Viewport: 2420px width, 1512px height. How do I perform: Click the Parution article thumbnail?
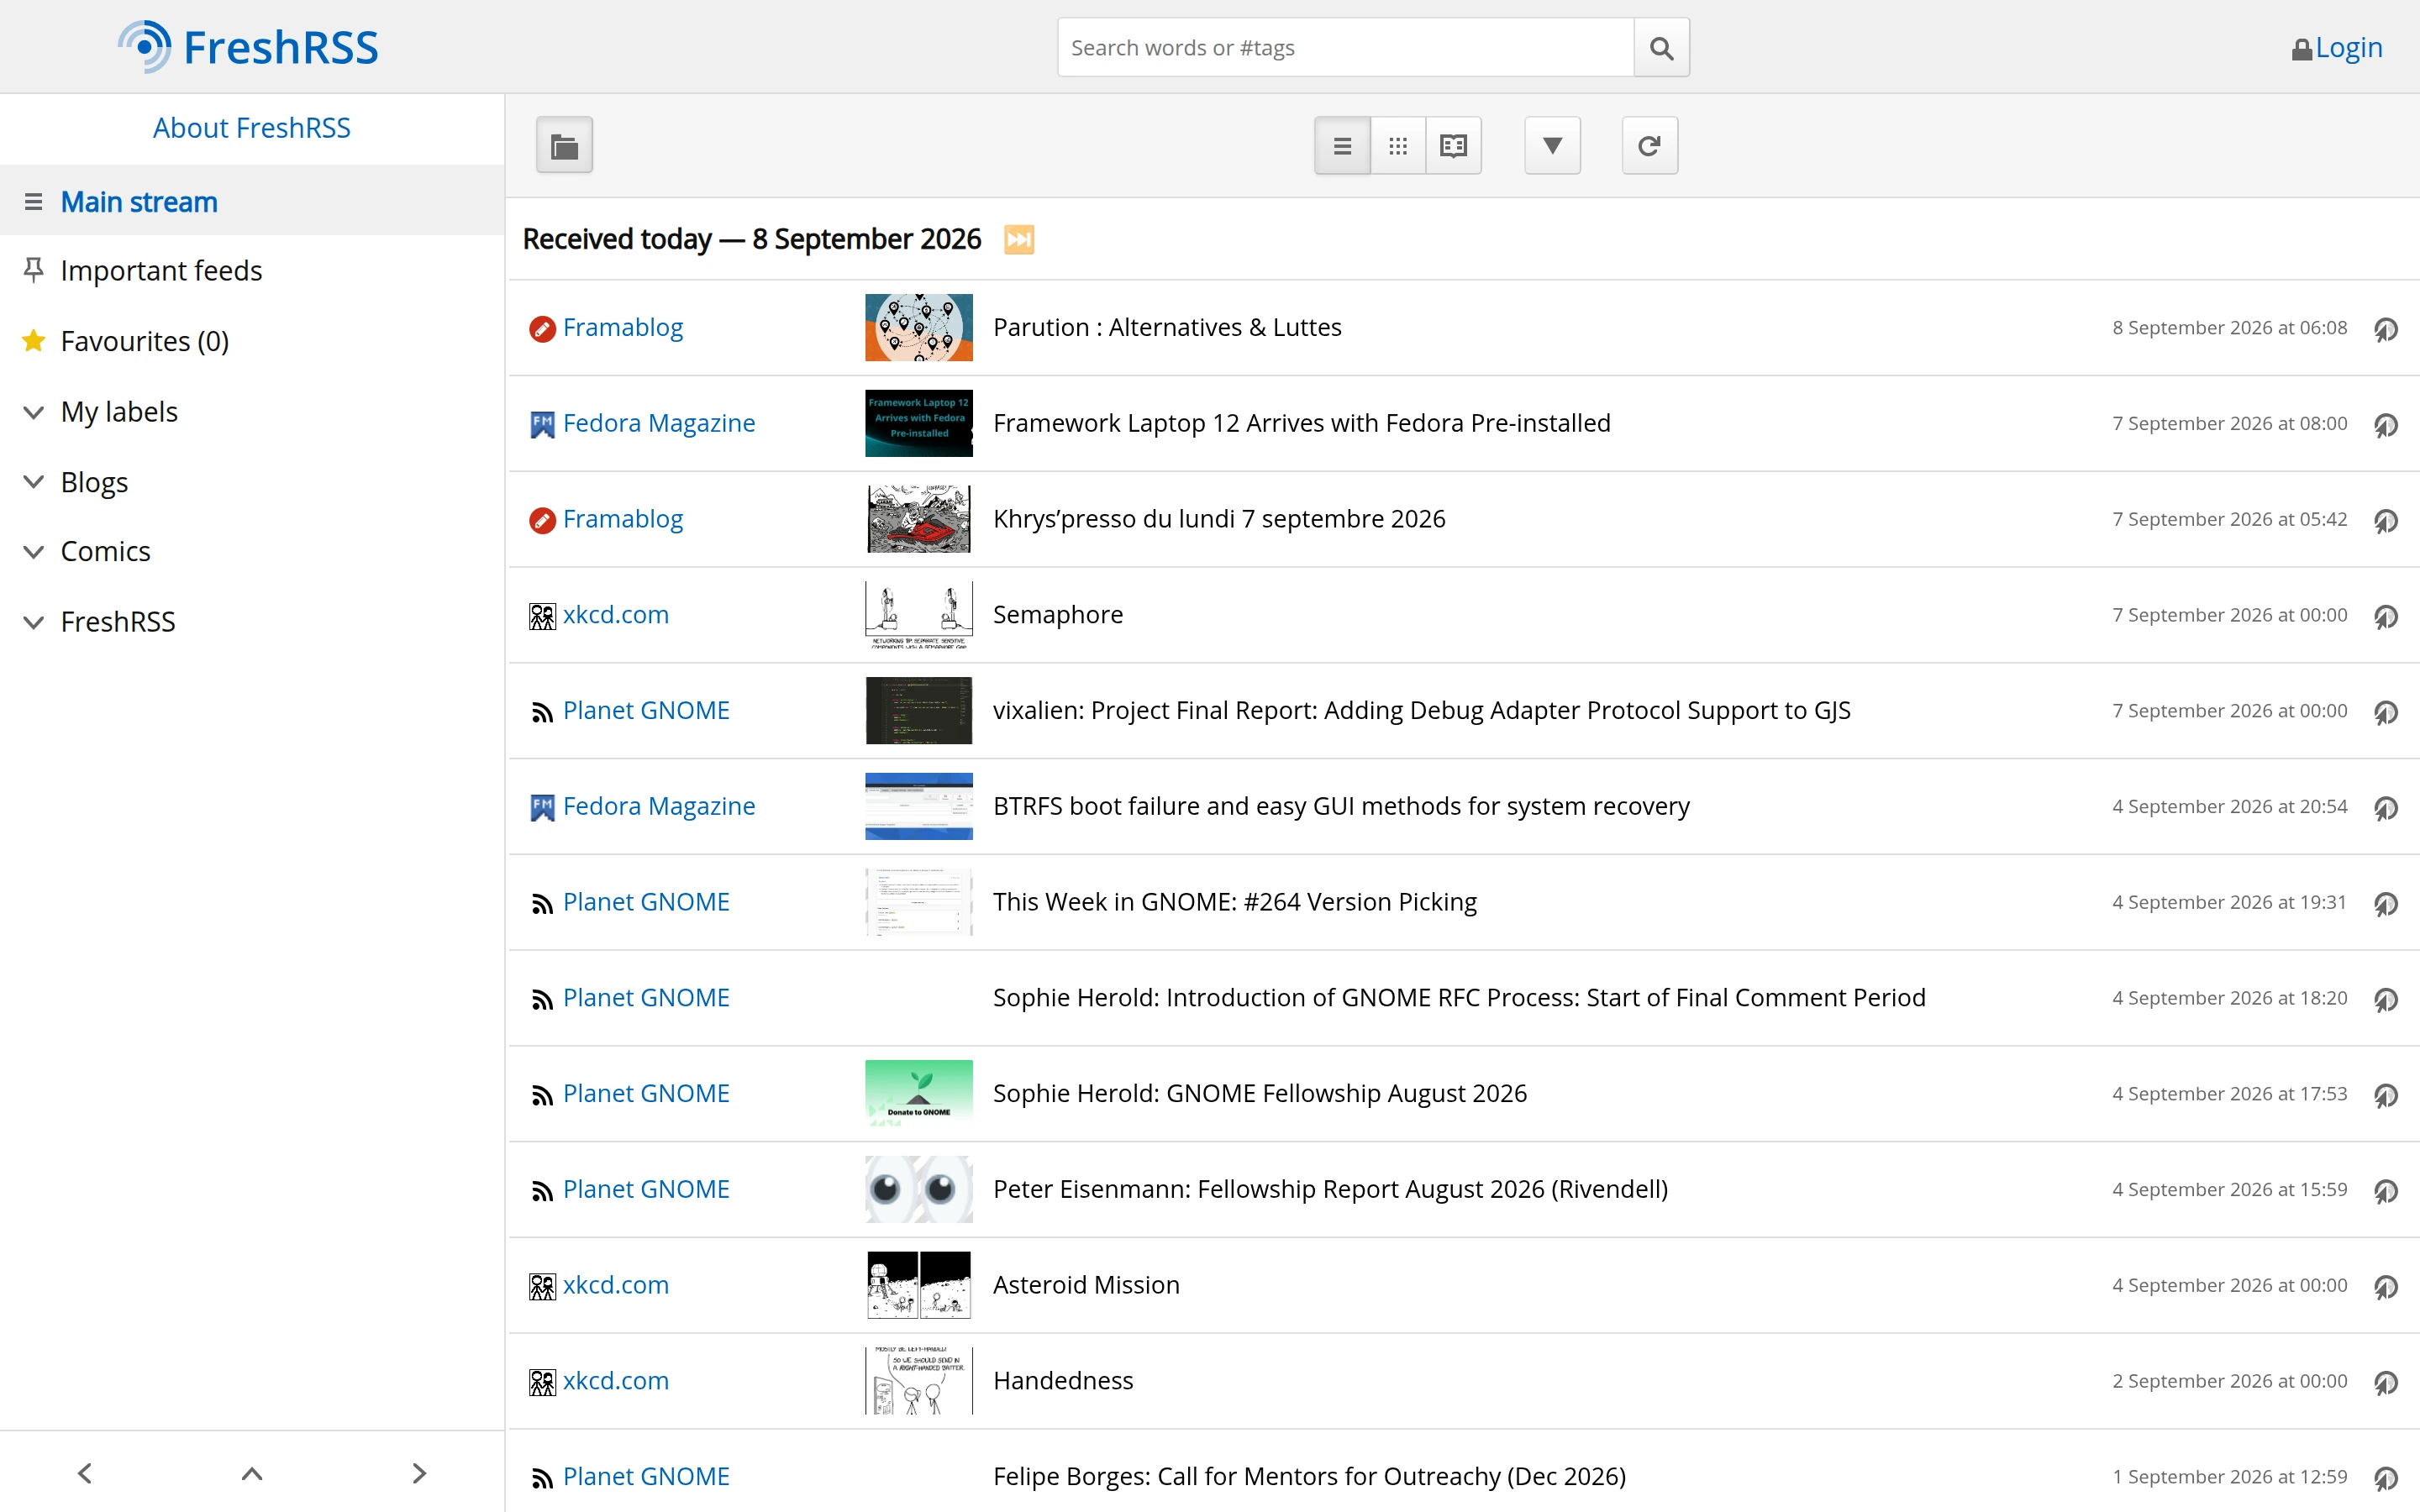click(x=918, y=327)
